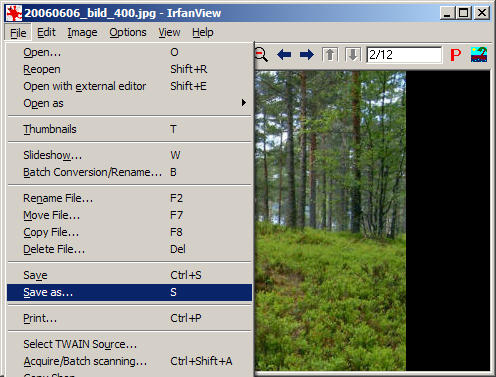This screenshot has height=377, width=496.
Task: Open the Help menu
Action: [203, 33]
